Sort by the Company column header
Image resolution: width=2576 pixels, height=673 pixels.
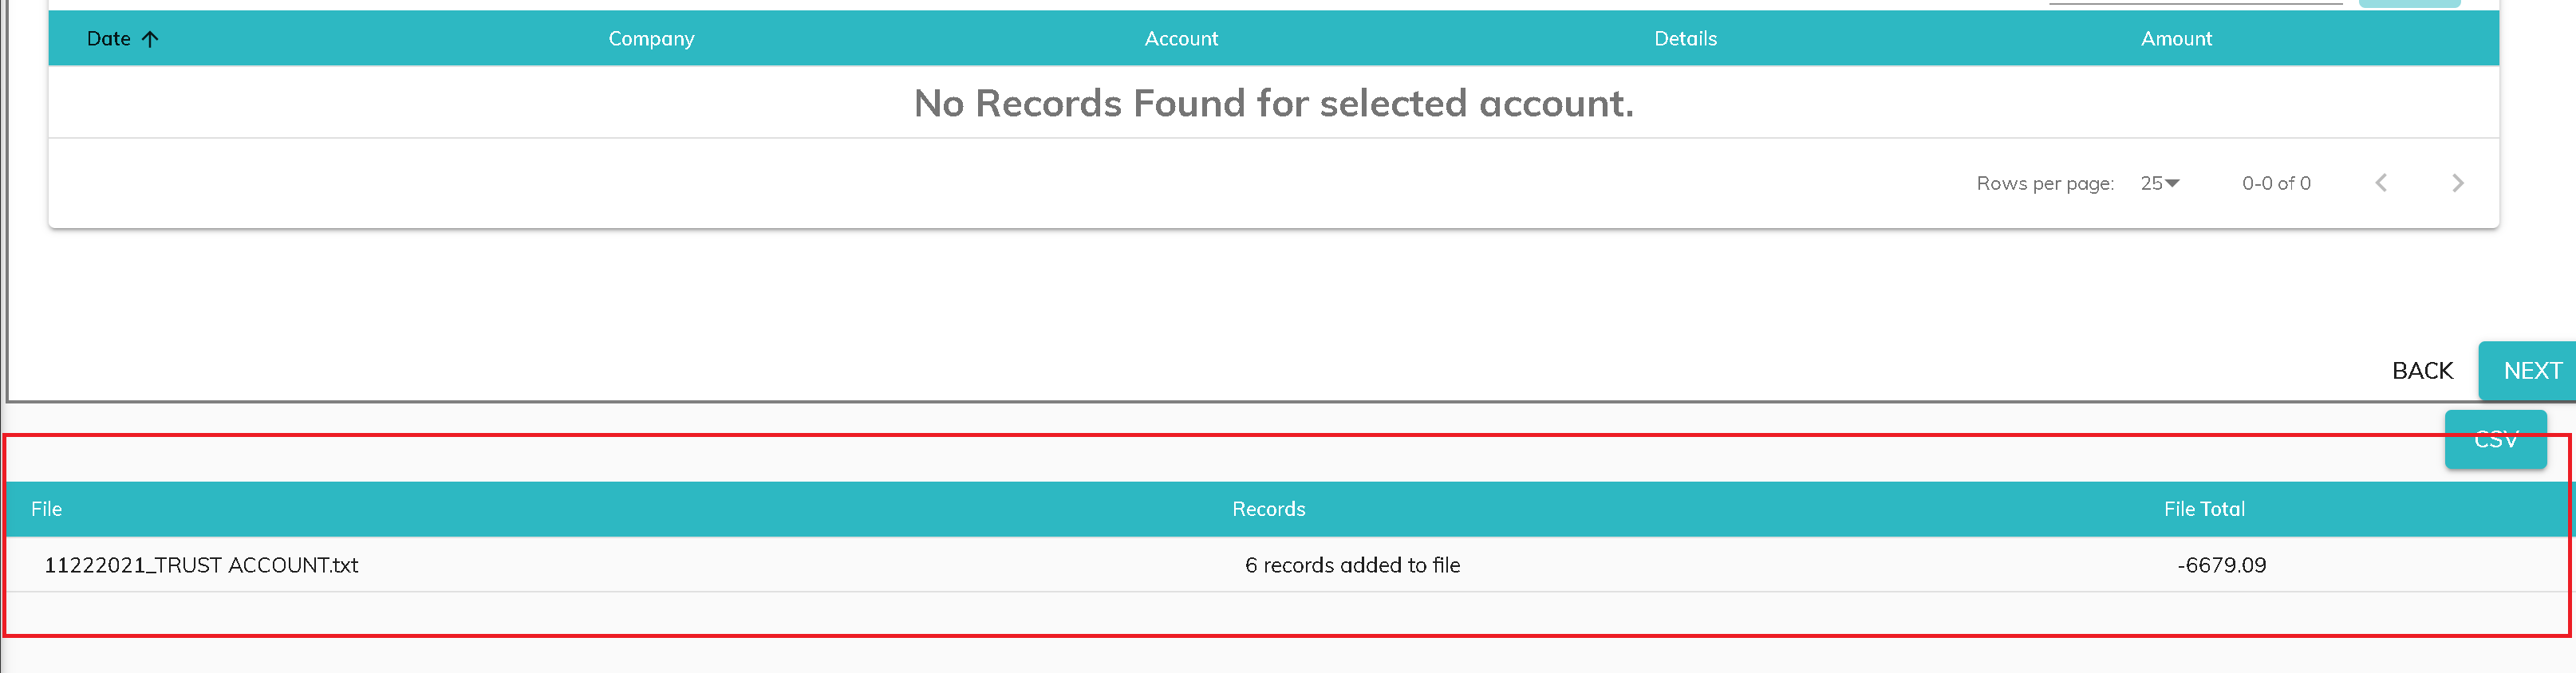coord(651,39)
